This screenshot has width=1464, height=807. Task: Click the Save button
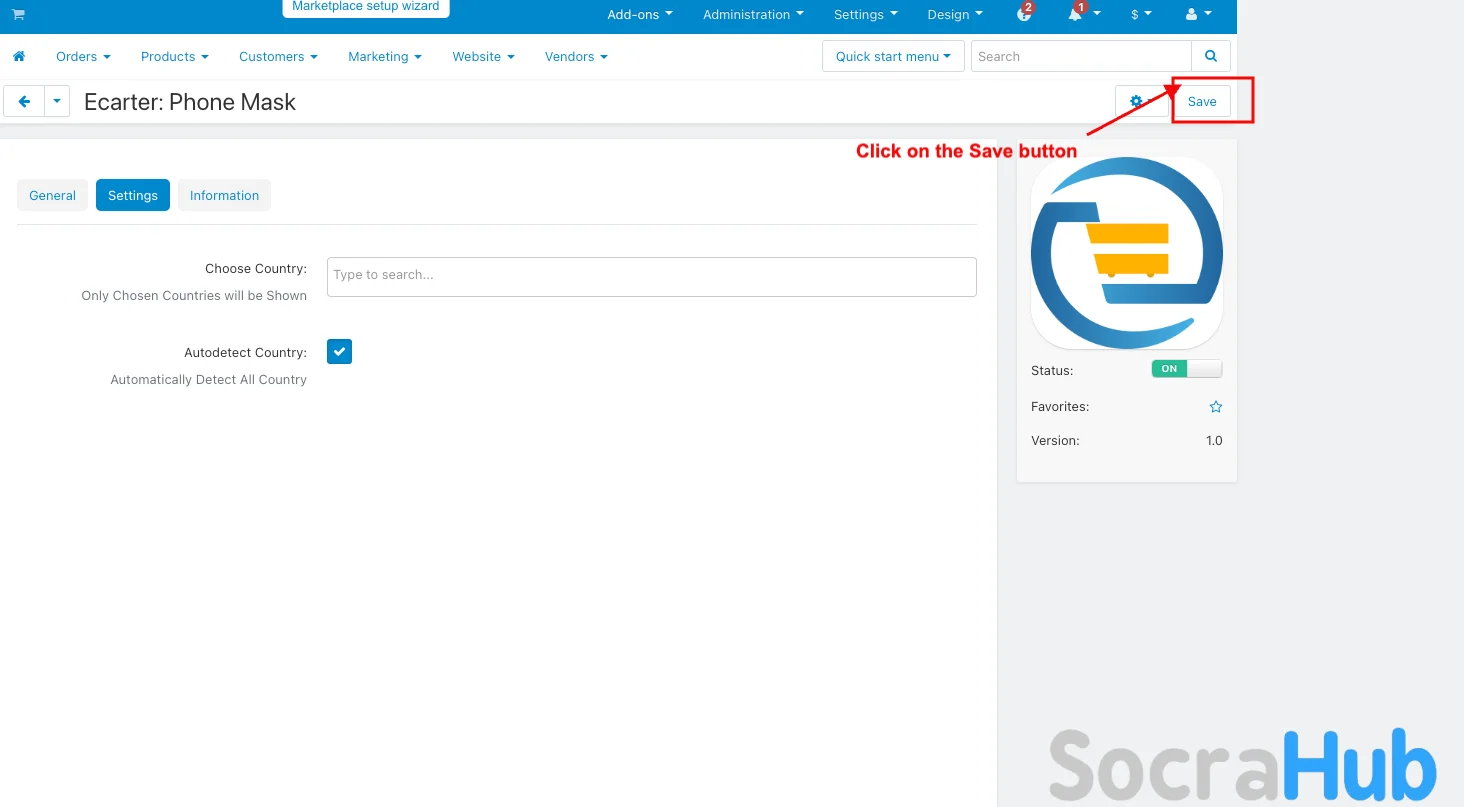(1202, 101)
